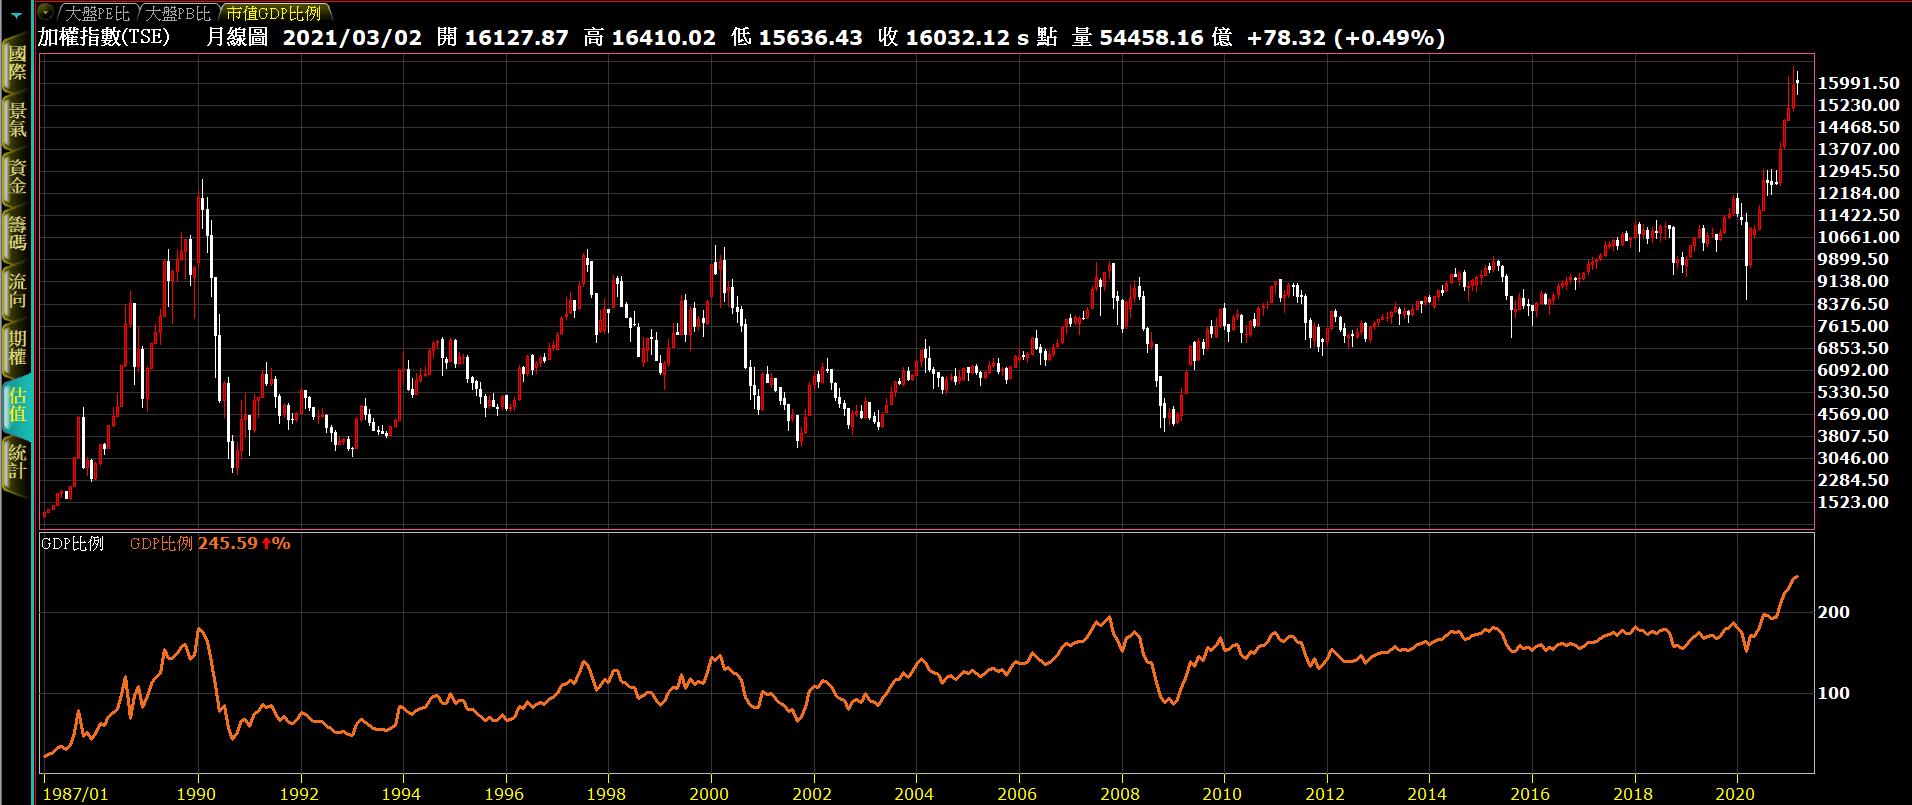Click the 2020 marker on the time axis

coord(1735,794)
